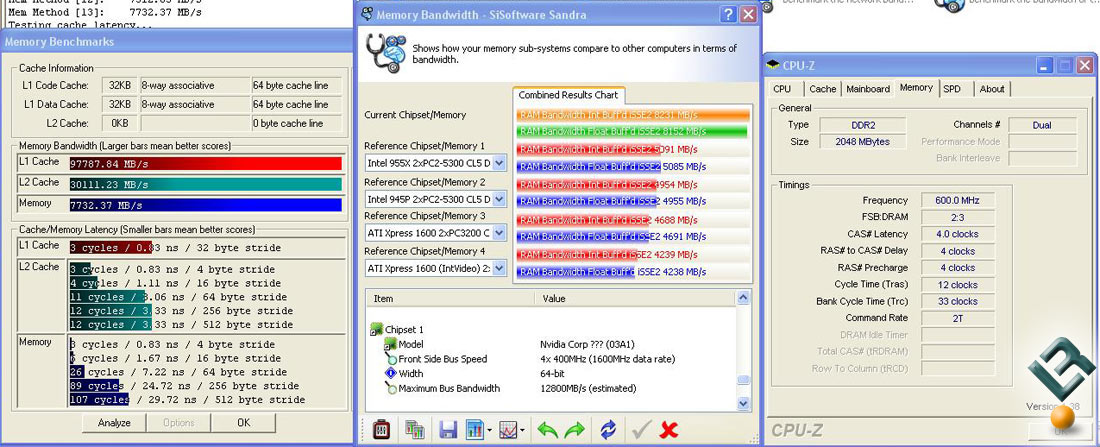Screen dimensions: 1100x447
Task: Open the SPD tab in CPU-Z
Action: tap(952, 89)
